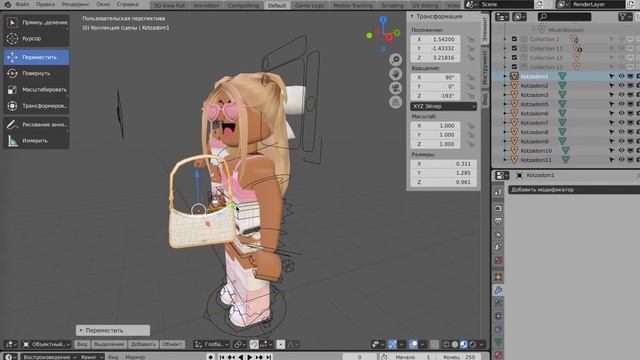640x360 pixels.
Task: Jump to the first frame button
Action: point(222,357)
